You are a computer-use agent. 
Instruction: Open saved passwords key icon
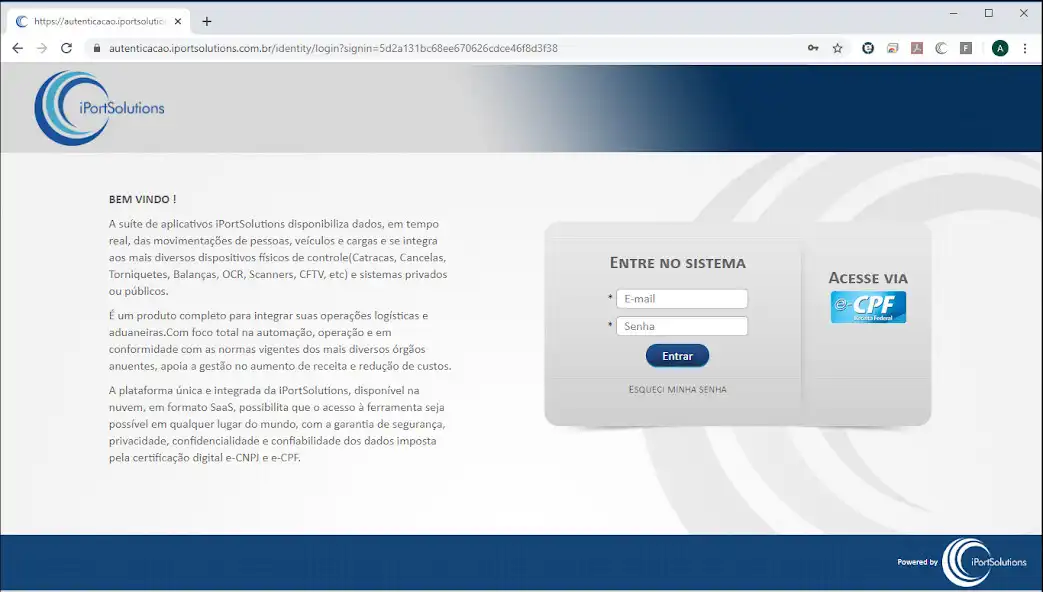(813, 48)
